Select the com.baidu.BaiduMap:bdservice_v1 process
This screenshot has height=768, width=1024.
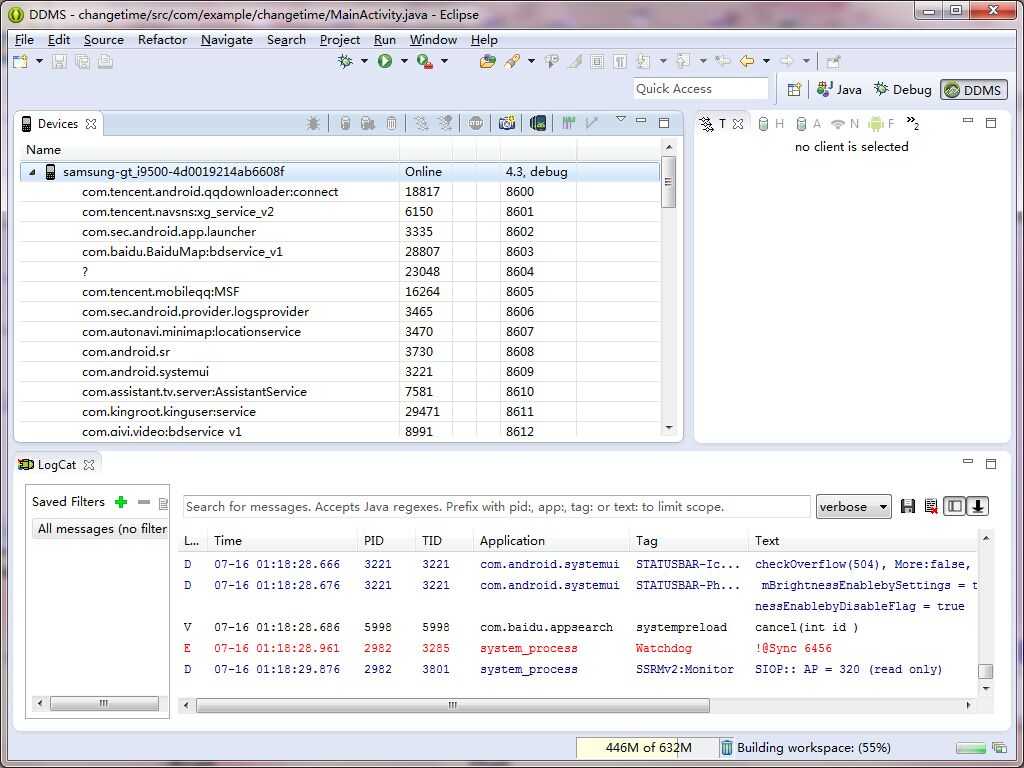click(x=340, y=251)
